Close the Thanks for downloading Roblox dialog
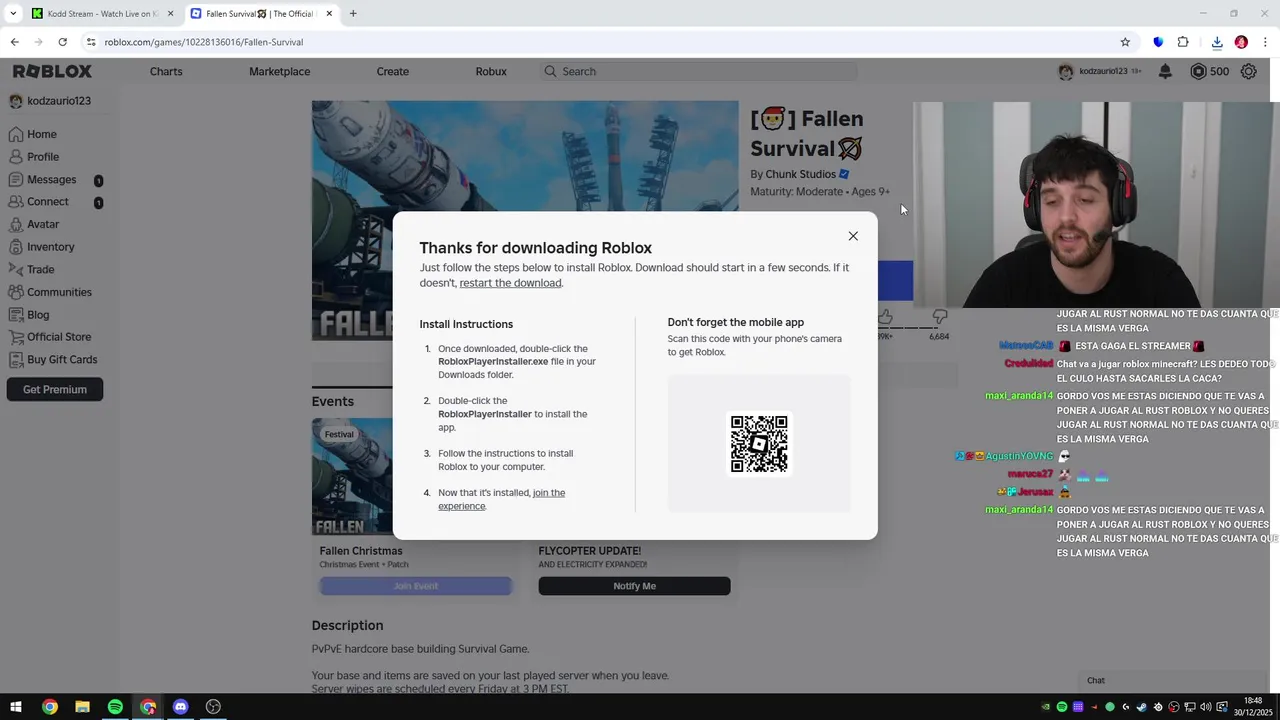 853,236
